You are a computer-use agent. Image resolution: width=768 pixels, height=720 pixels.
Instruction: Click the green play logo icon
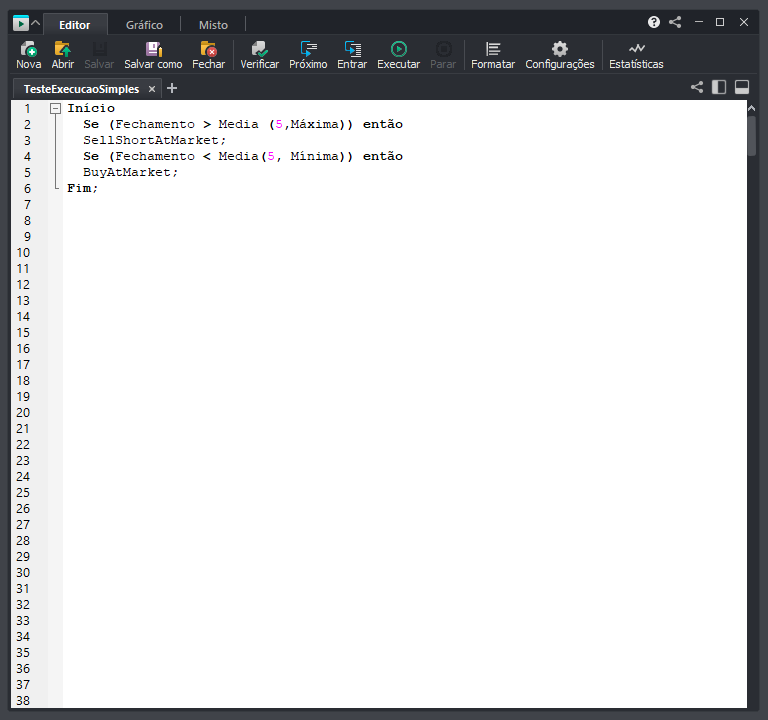21,23
